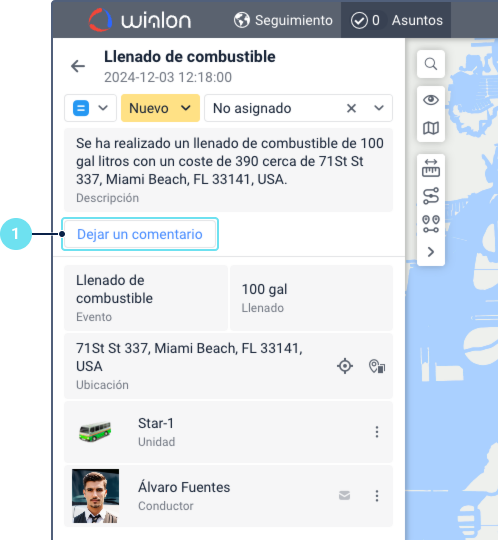Open Star-1 unit options menu

[x=377, y=432]
